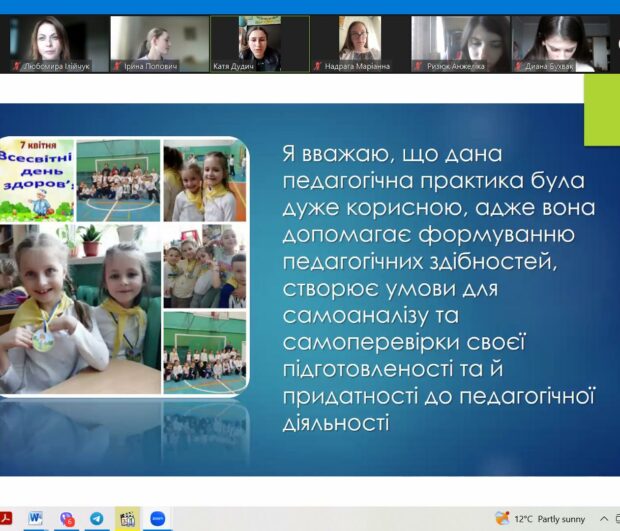Viewport: 620px width, 531px height.
Task: Click the '7 квітня Всесвітній день здоров'я' picture
Action: [37, 180]
